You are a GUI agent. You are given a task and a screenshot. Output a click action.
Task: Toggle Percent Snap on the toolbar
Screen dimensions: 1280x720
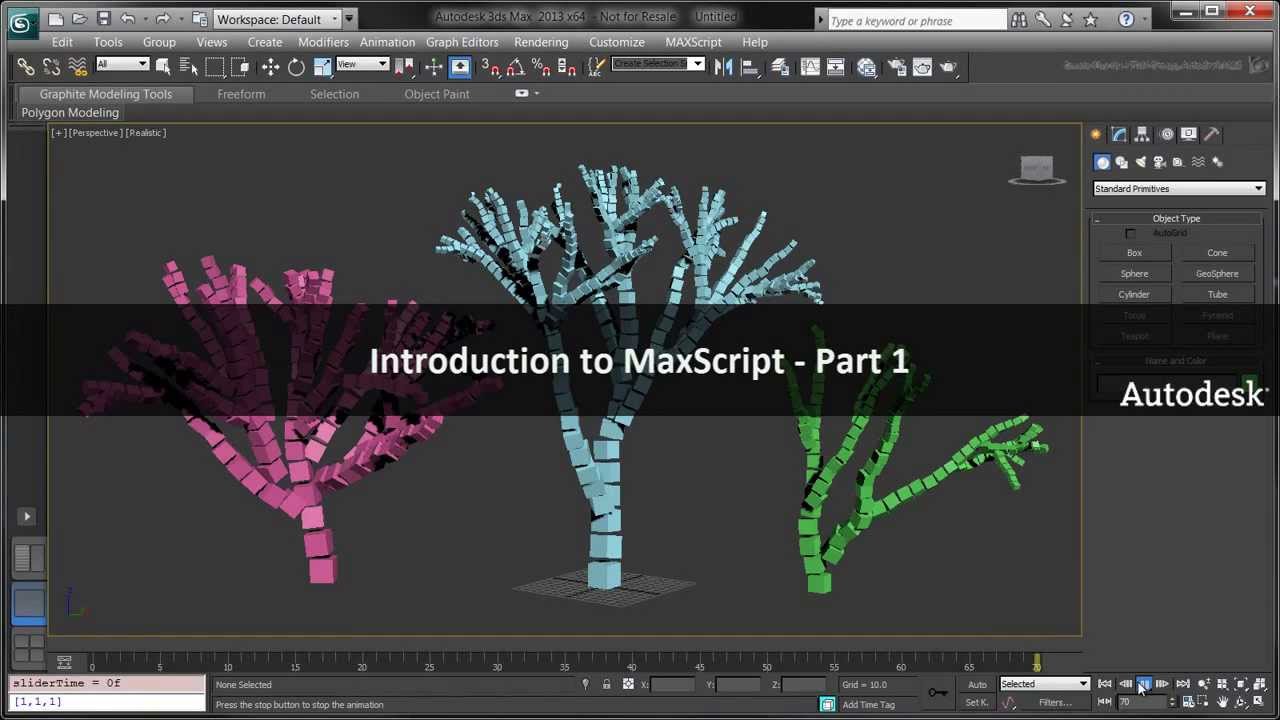click(x=541, y=67)
